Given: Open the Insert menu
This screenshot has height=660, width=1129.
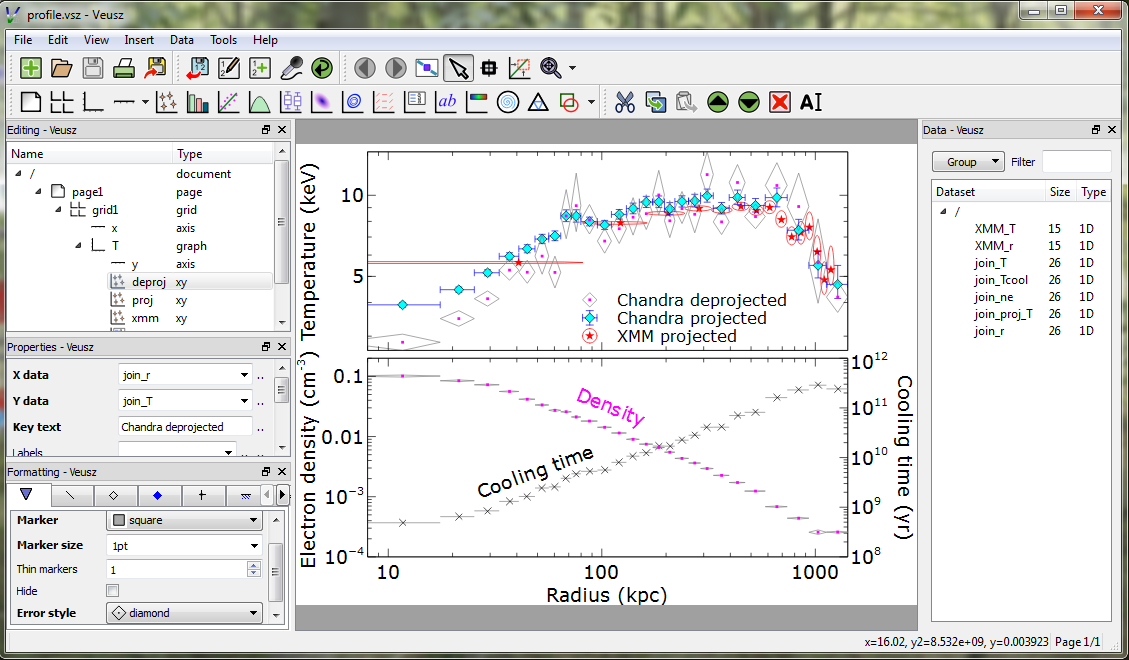Looking at the screenshot, I should (x=139, y=40).
